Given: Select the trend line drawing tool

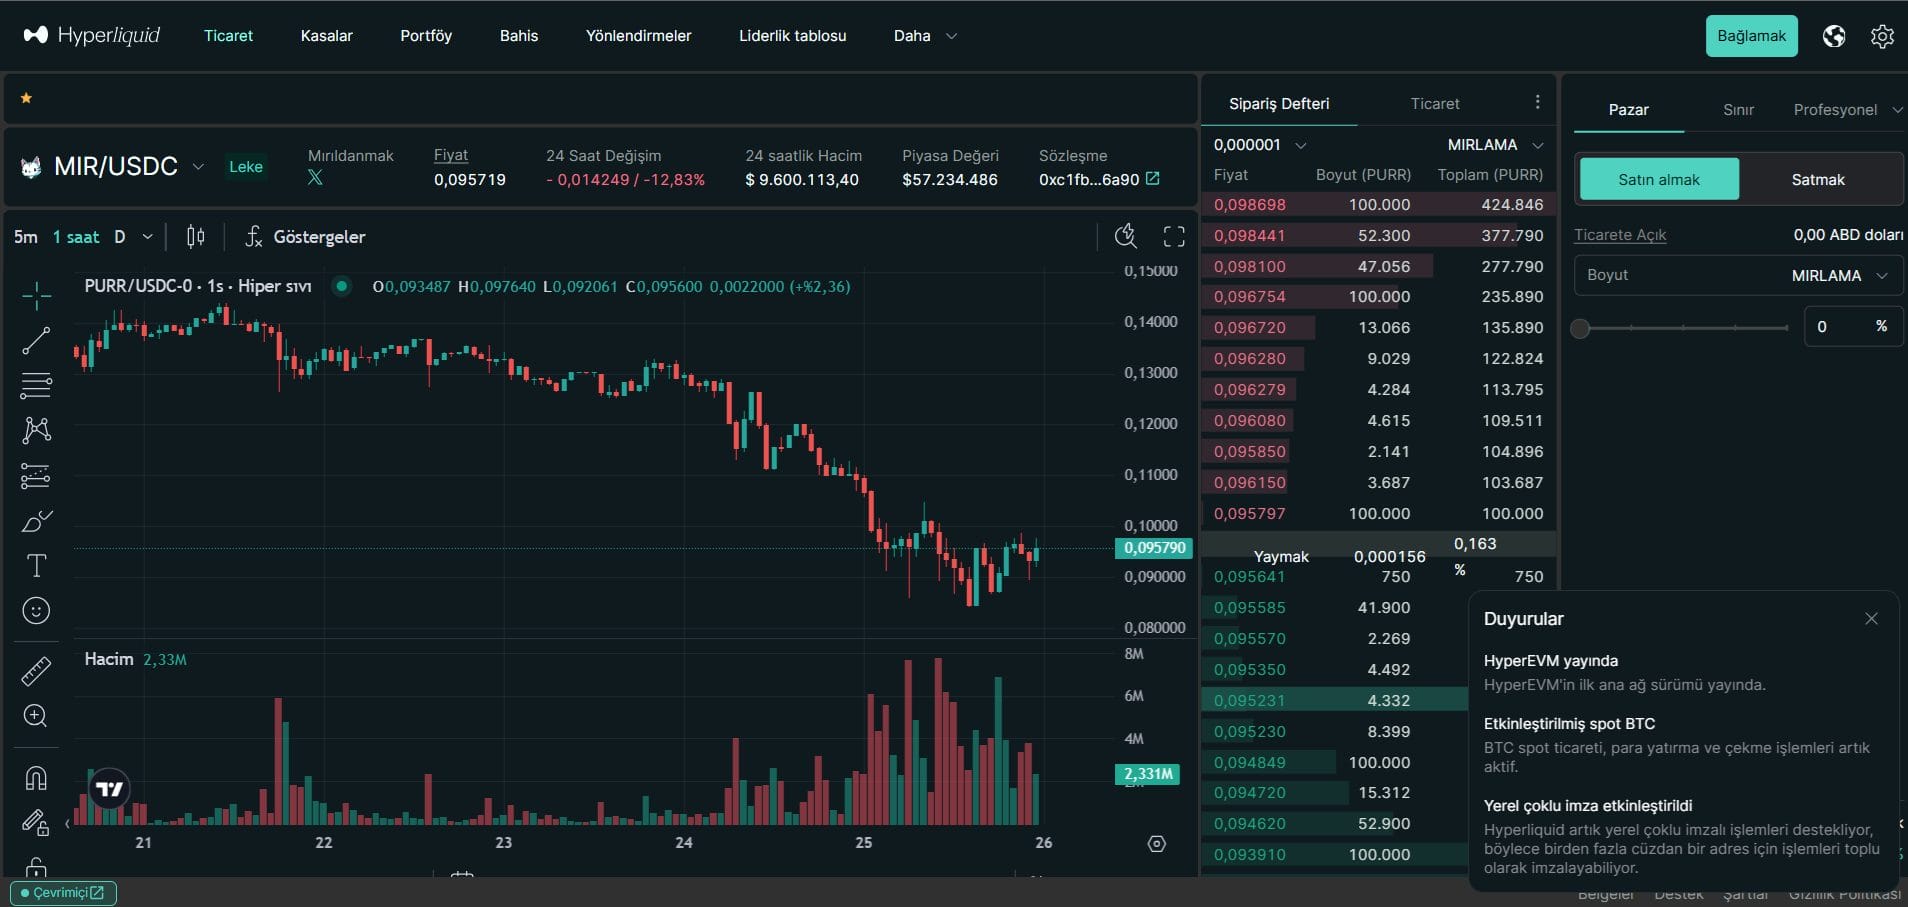Looking at the screenshot, I should pos(36,340).
